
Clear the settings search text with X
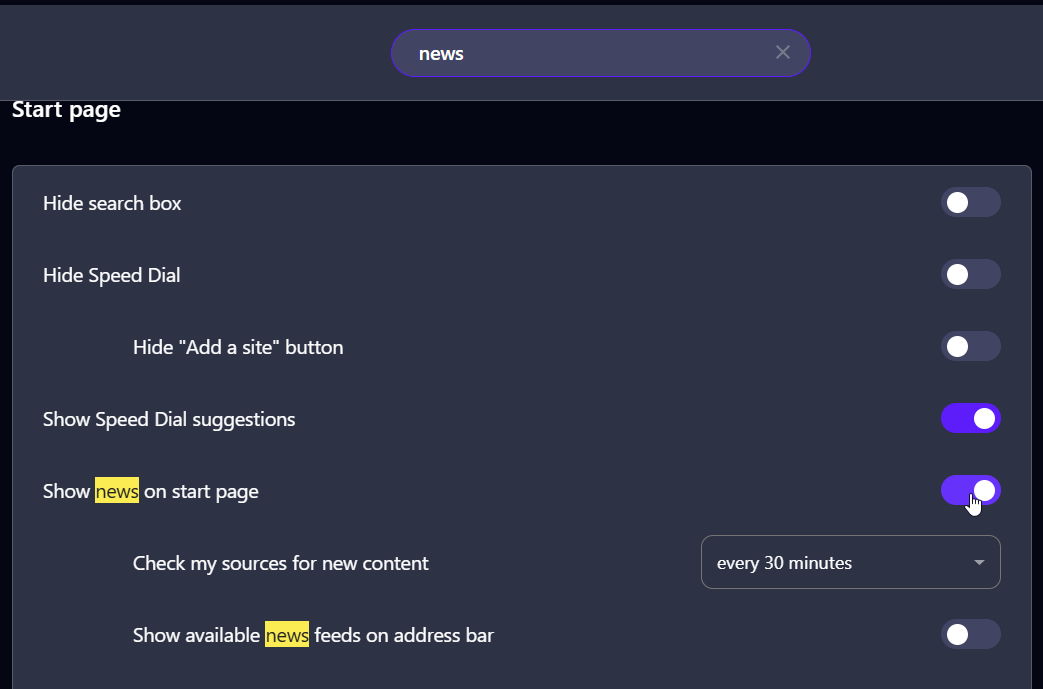[x=783, y=53]
